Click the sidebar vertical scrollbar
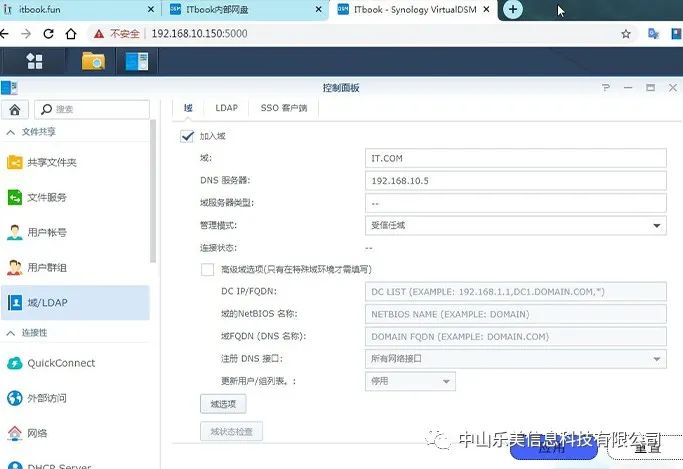This screenshot has height=469, width=683. point(153,192)
